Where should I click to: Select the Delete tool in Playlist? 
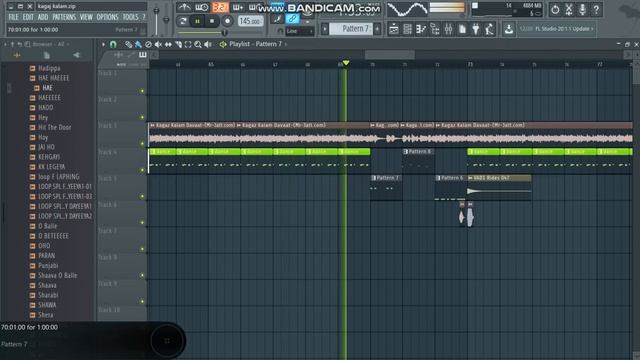[x=148, y=44]
